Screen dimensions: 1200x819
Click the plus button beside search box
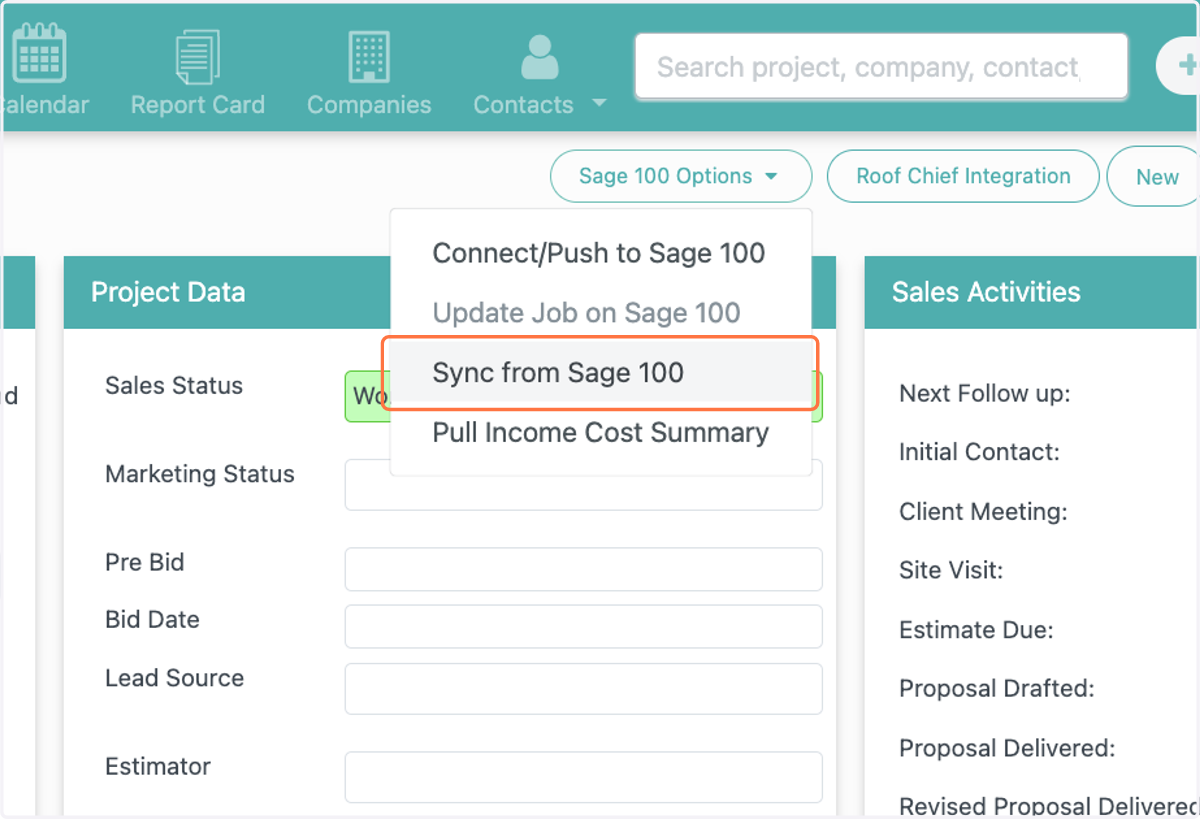pyautogui.click(x=1178, y=67)
